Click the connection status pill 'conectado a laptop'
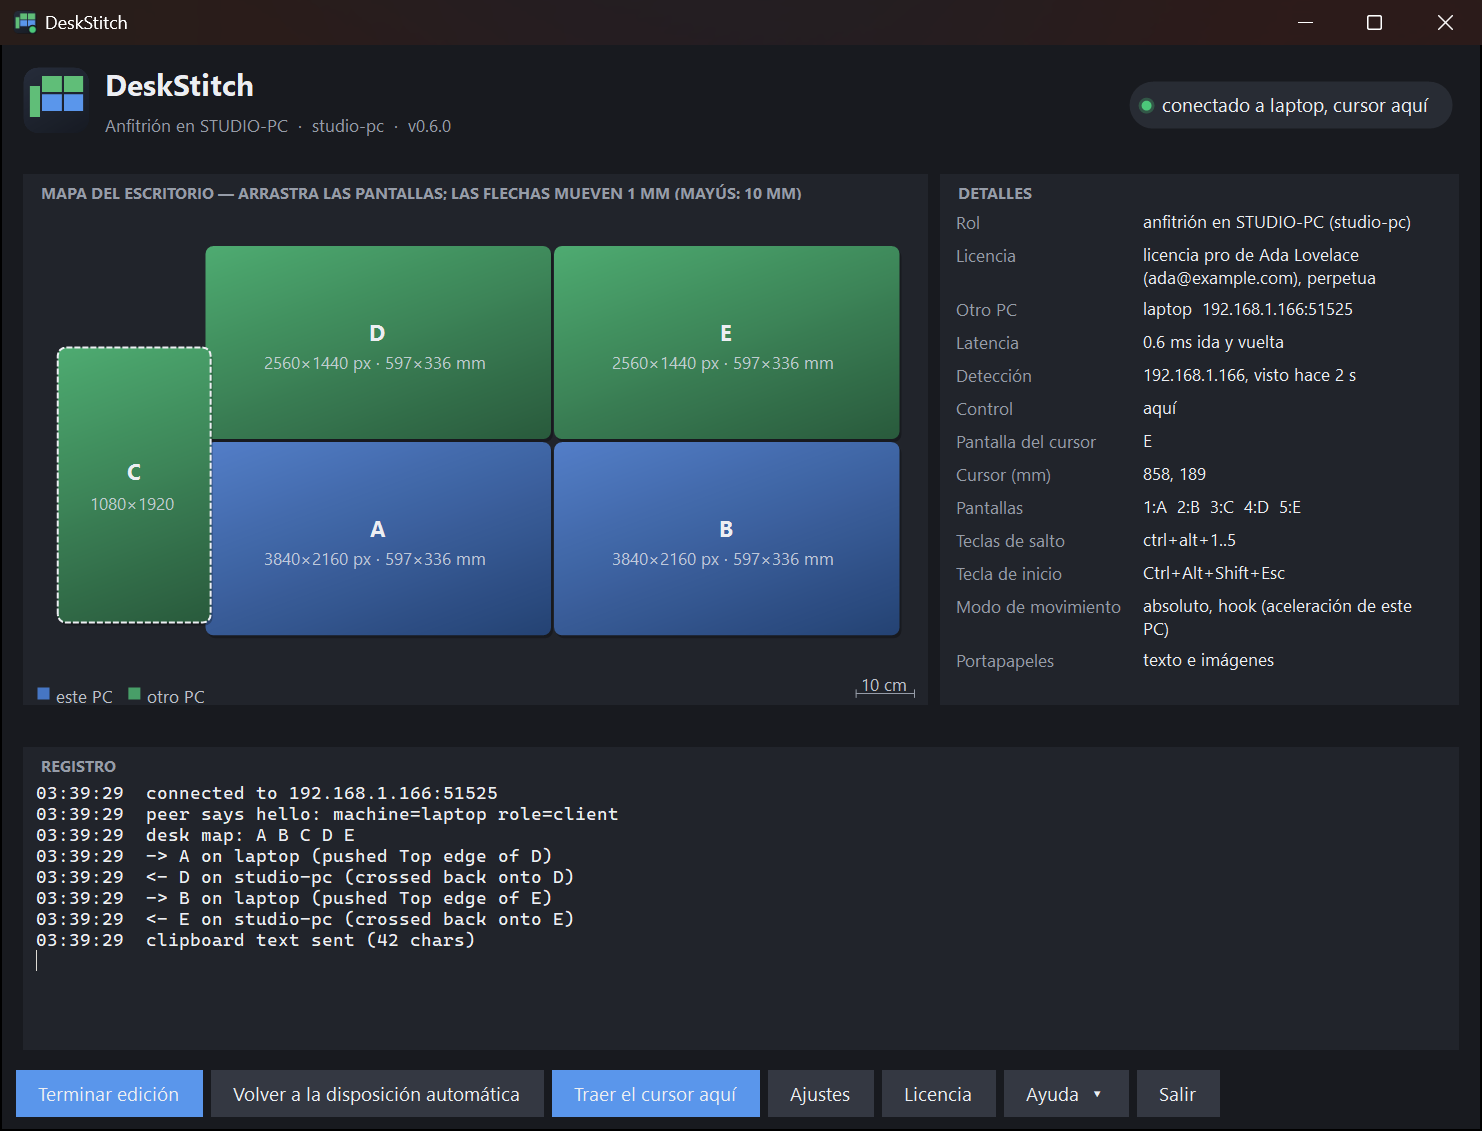This screenshot has width=1482, height=1131. pyautogui.click(x=1290, y=105)
